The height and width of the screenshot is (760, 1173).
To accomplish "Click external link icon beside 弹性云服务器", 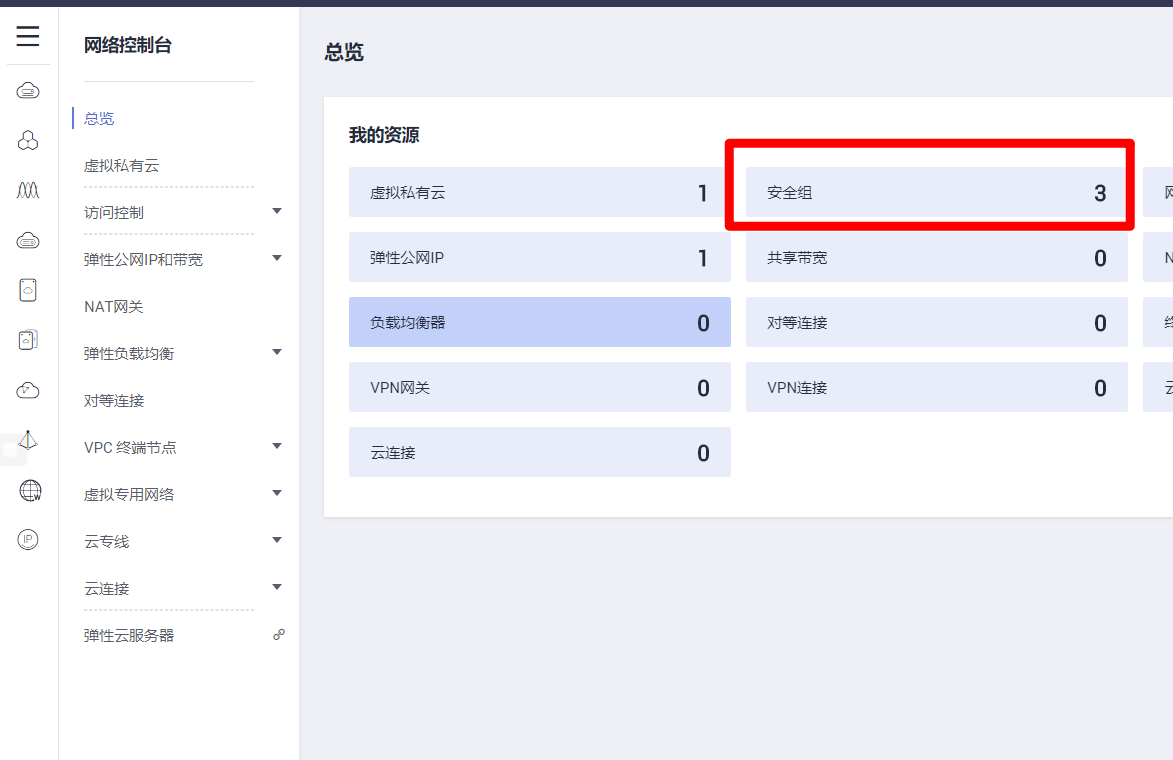I will pyautogui.click(x=278, y=635).
